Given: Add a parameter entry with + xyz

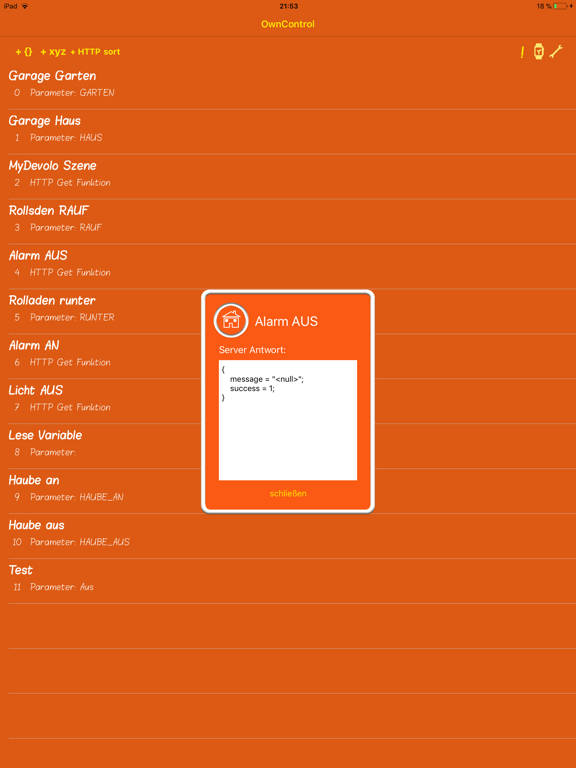Looking at the screenshot, I should click(x=53, y=52).
